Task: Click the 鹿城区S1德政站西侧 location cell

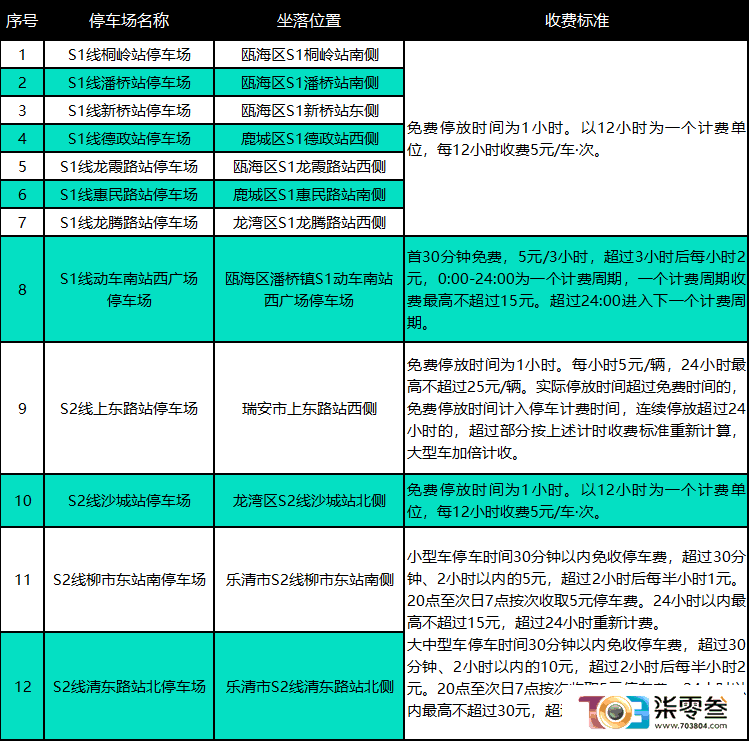Action: click(309, 139)
